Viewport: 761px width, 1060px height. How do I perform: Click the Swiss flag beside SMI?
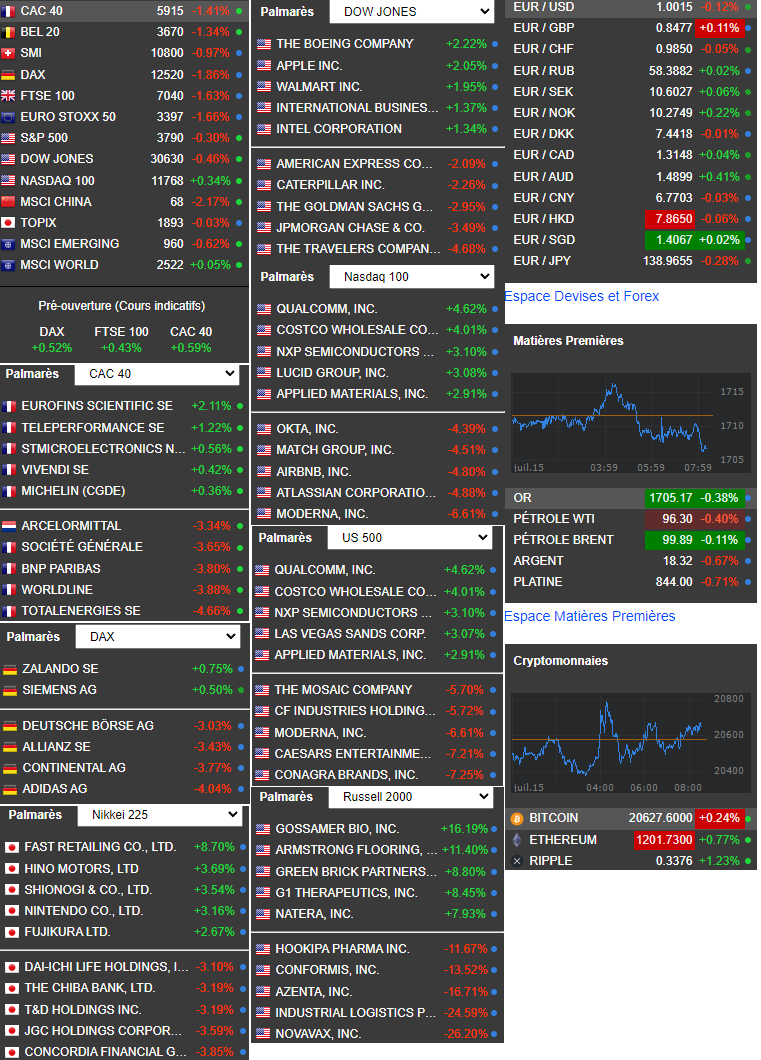click(8, 53)
